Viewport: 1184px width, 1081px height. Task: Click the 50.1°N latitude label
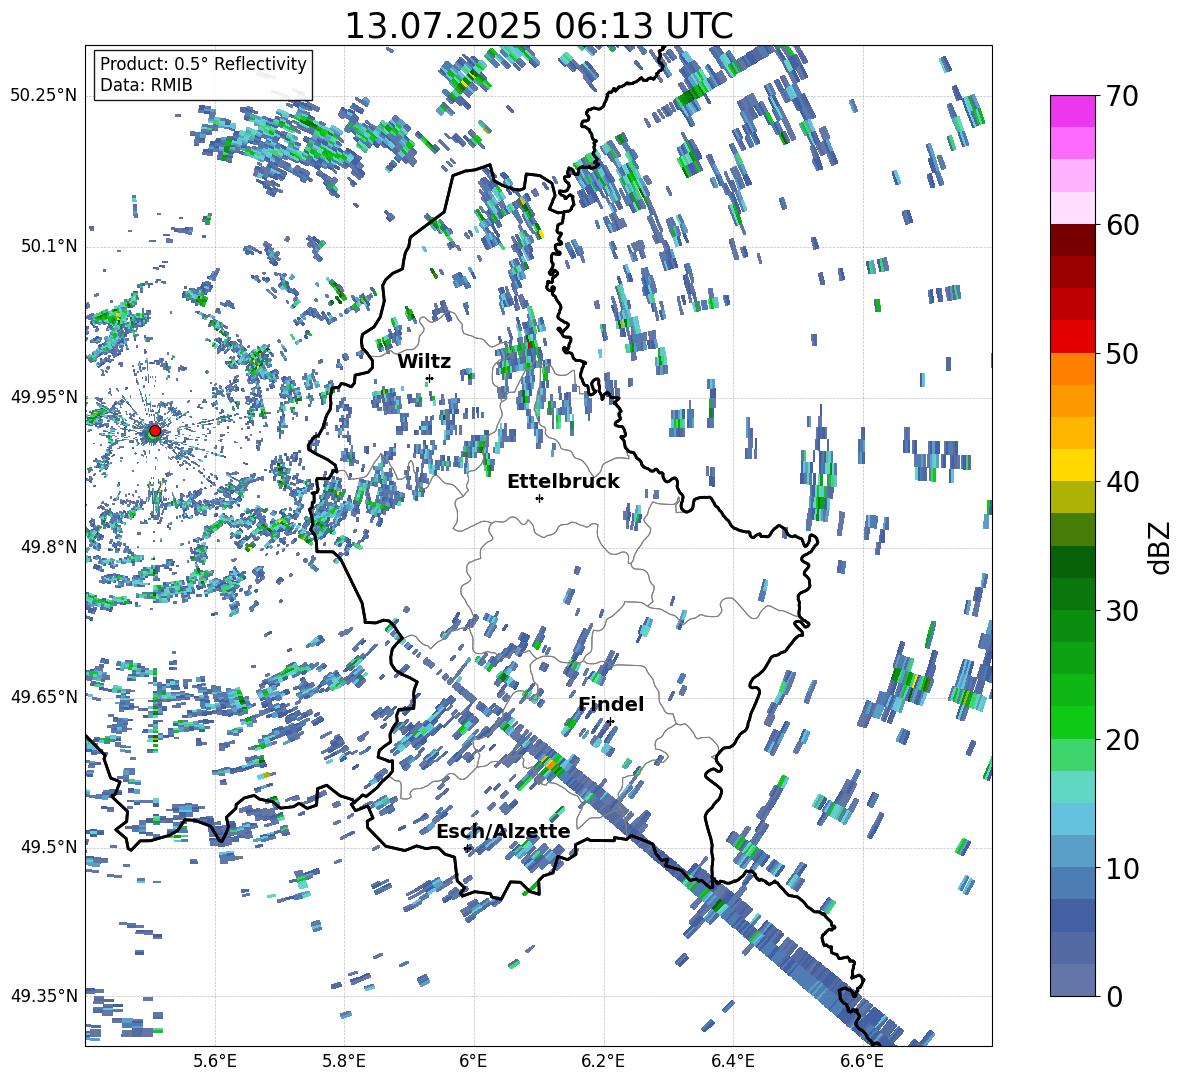click(x=48, y=246)
